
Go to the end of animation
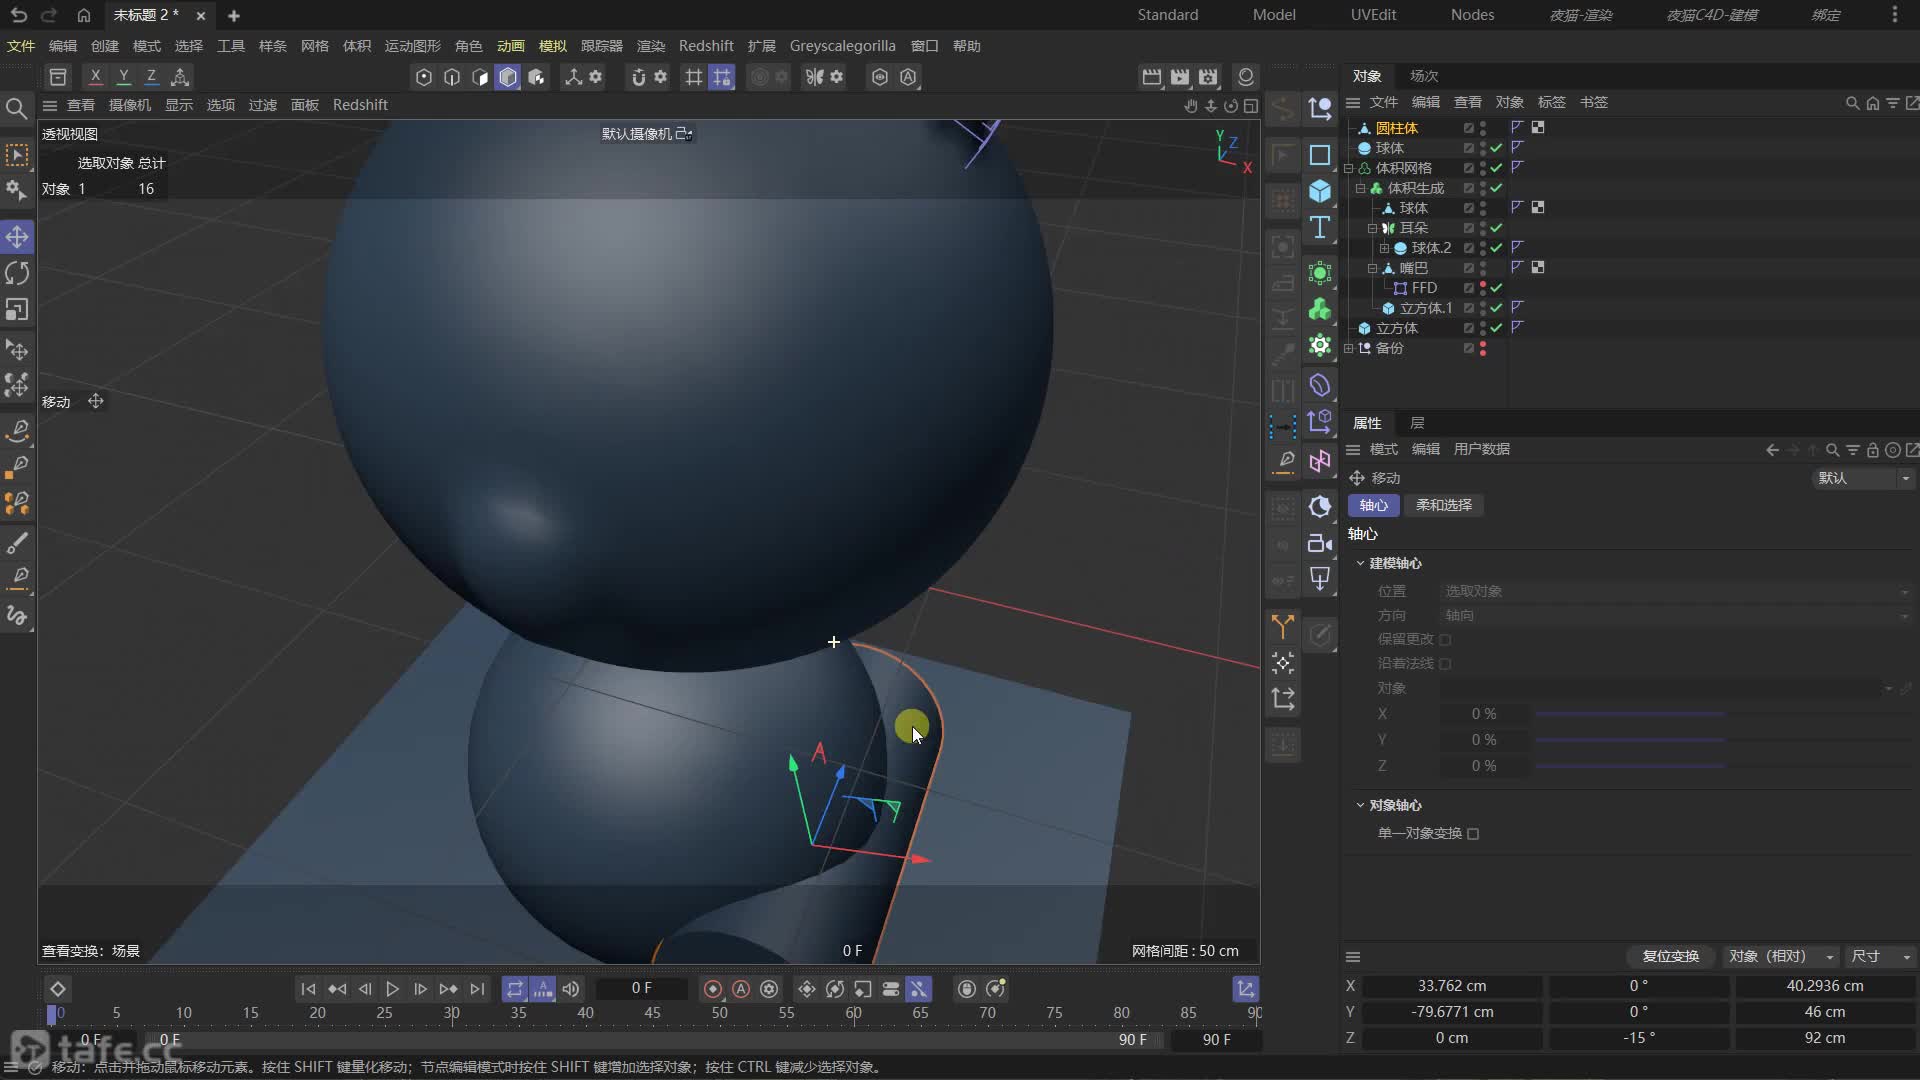[x=477, y=989]
